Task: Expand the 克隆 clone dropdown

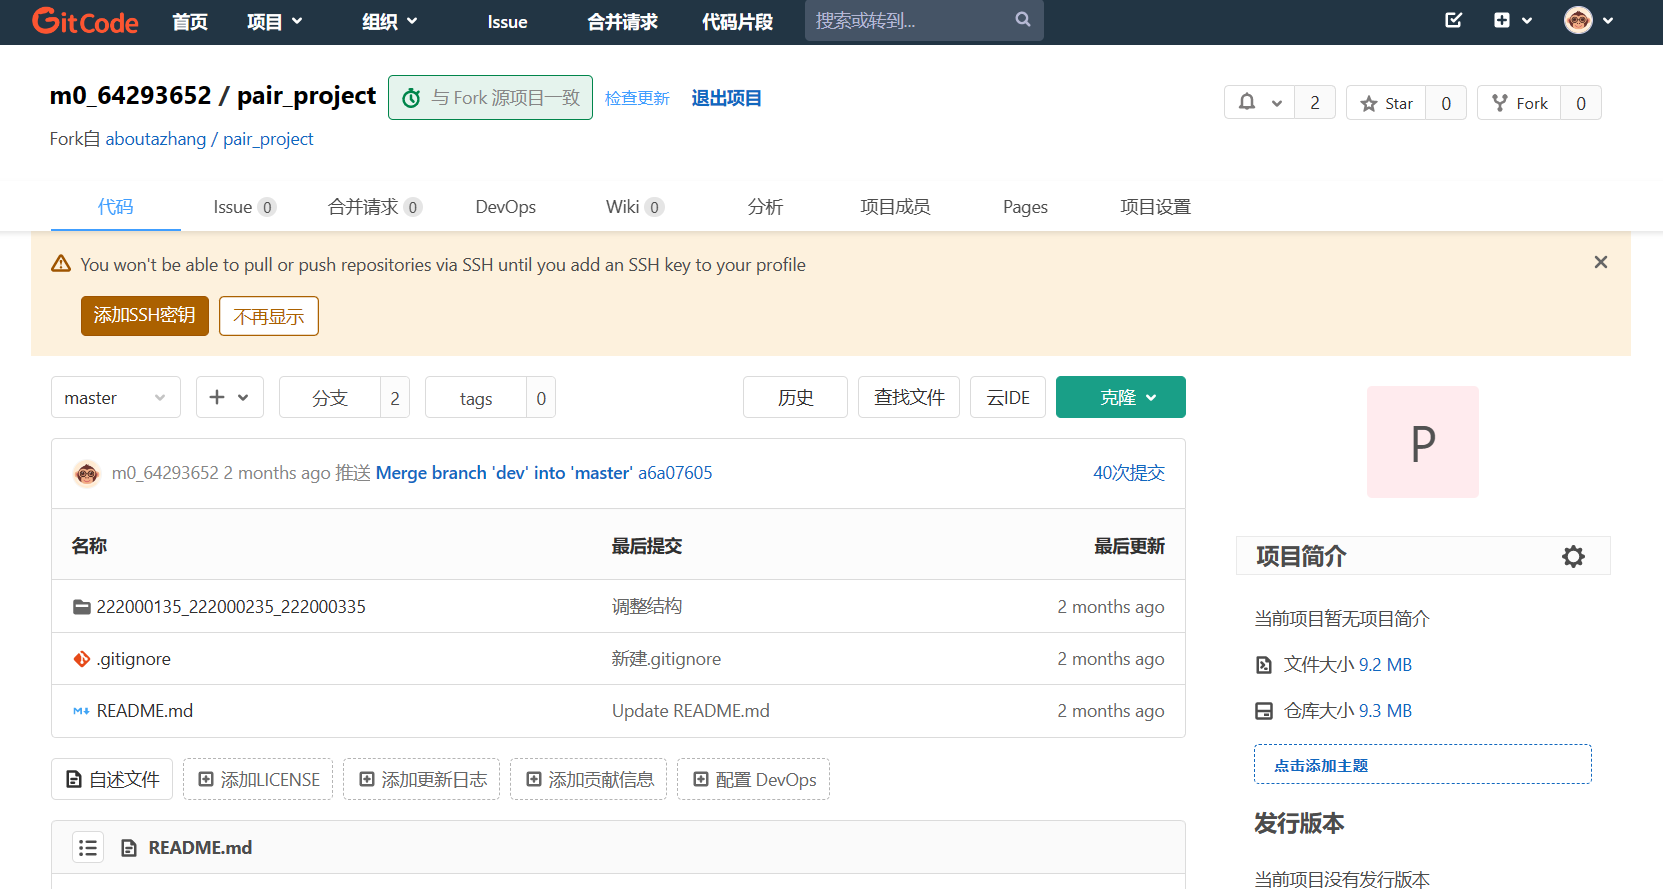Action: coord(1120,398)
